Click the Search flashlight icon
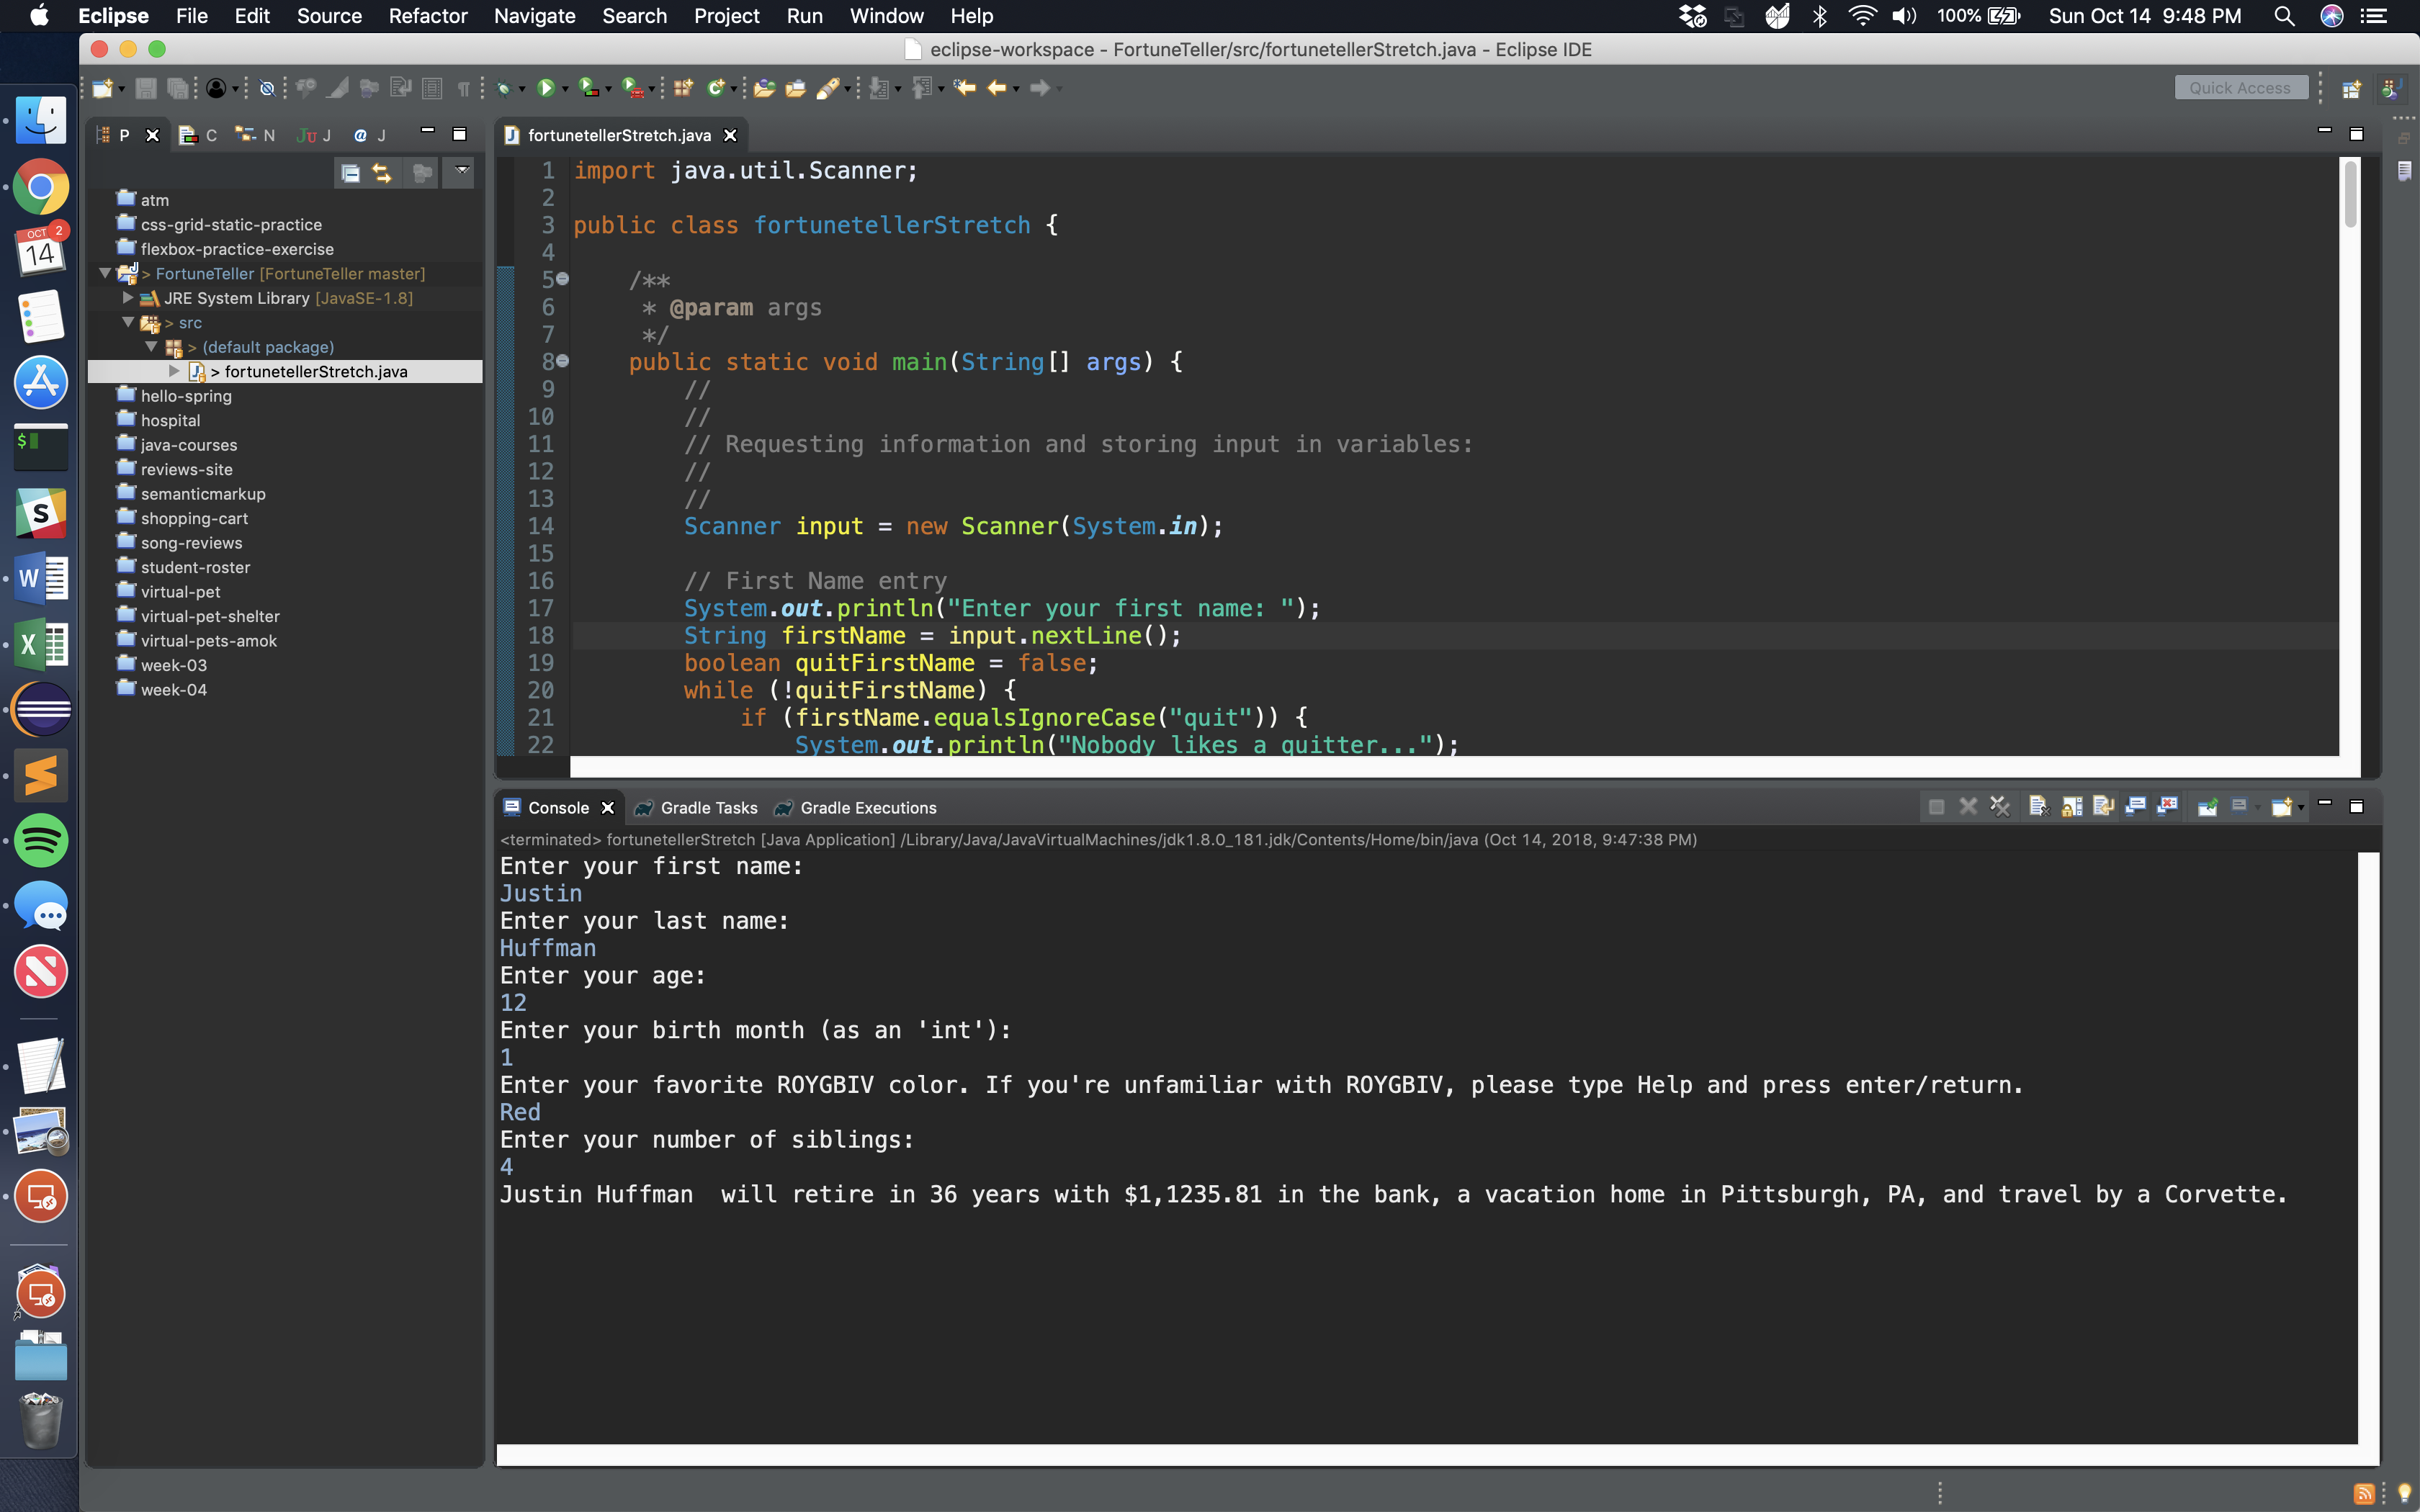The height and width of the screenshot is (1512, 2420). [828, 88]
